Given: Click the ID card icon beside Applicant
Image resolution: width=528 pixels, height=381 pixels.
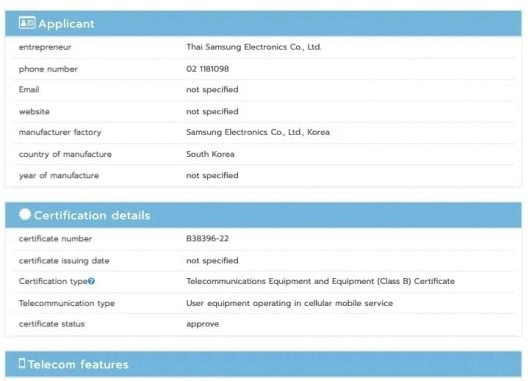Looking at the screenshot, I should [27, 23].
